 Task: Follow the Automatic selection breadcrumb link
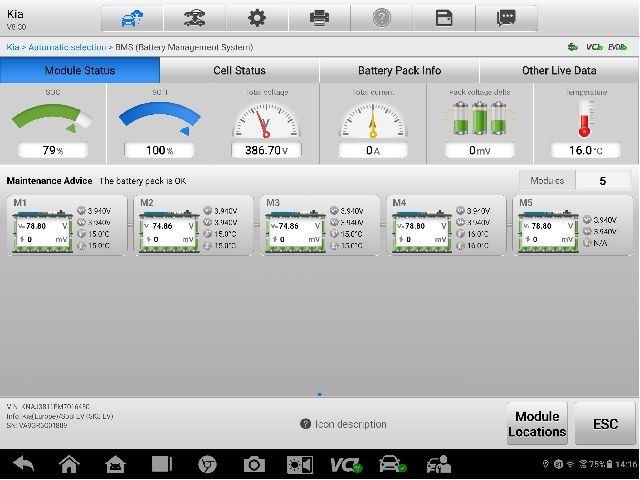(x=67, y=47)
